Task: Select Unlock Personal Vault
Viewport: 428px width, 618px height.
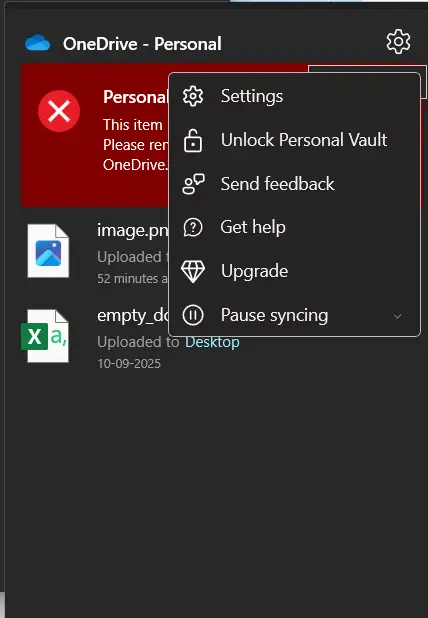Action: coord(294,140)
